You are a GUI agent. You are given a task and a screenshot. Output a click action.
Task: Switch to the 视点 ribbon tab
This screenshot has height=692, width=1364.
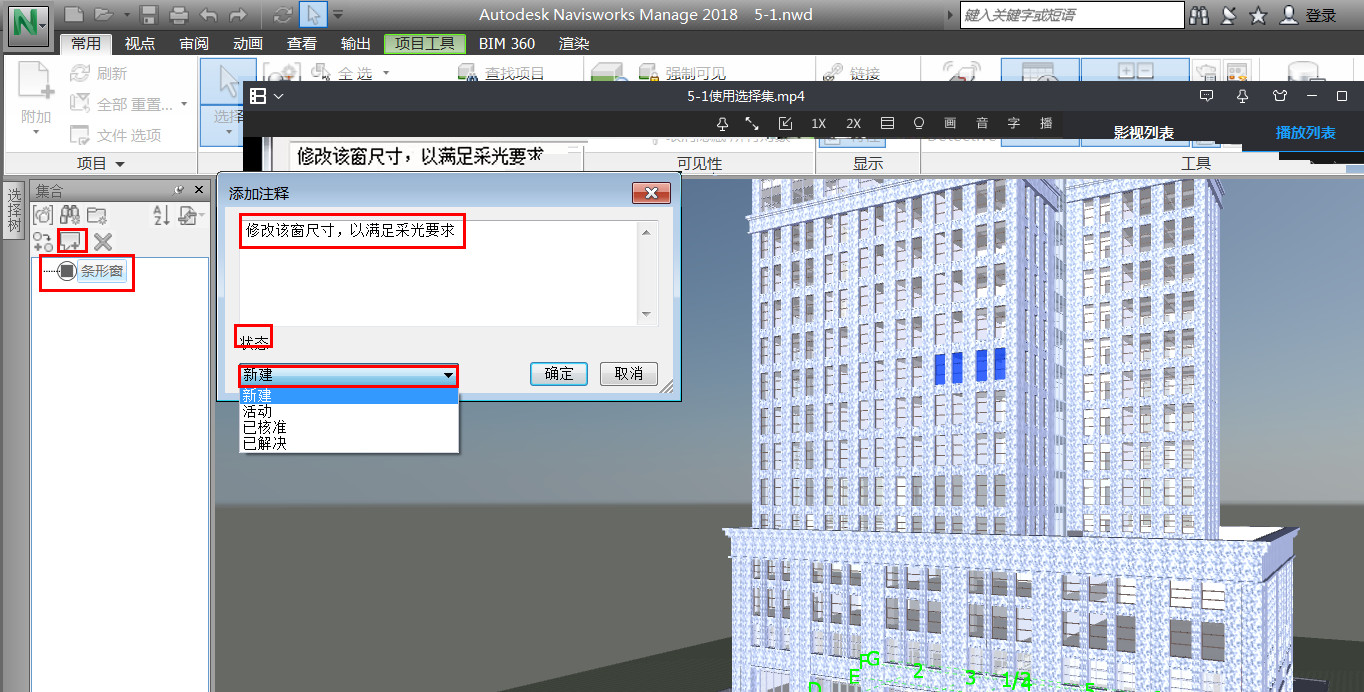pyautogui.click(x=140, y=43)
